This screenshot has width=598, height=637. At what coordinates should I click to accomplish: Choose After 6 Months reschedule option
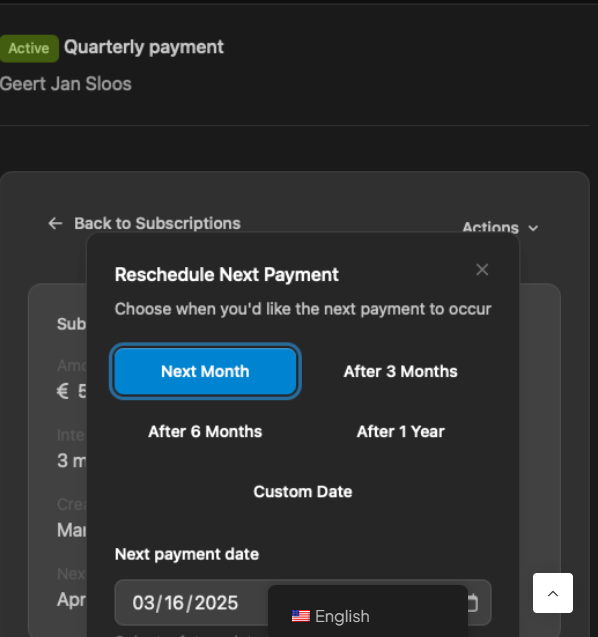[x=205, y=431]
